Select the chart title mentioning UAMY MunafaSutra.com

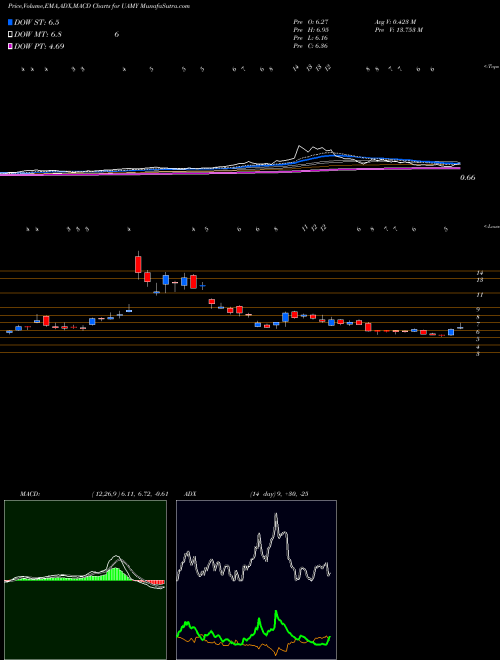tap(98, 7)
